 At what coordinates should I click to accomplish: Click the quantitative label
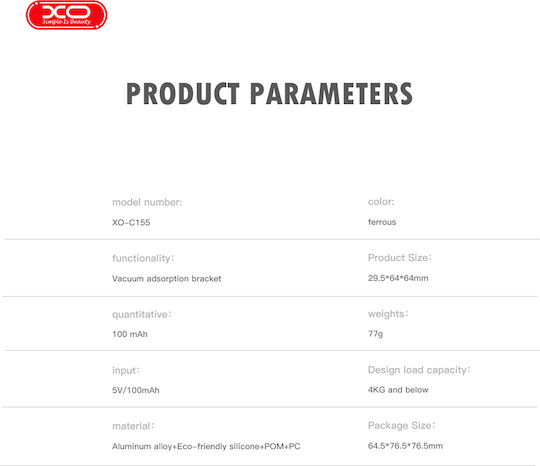click(x=142, y=314)
